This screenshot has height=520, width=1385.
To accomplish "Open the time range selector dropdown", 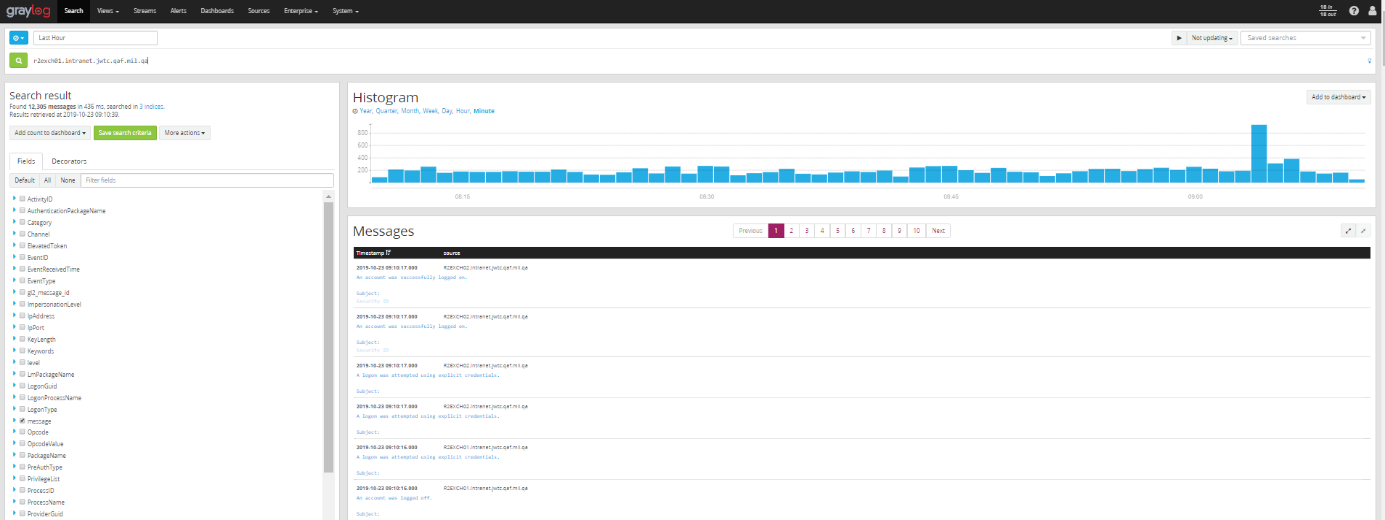I will 18,38.
